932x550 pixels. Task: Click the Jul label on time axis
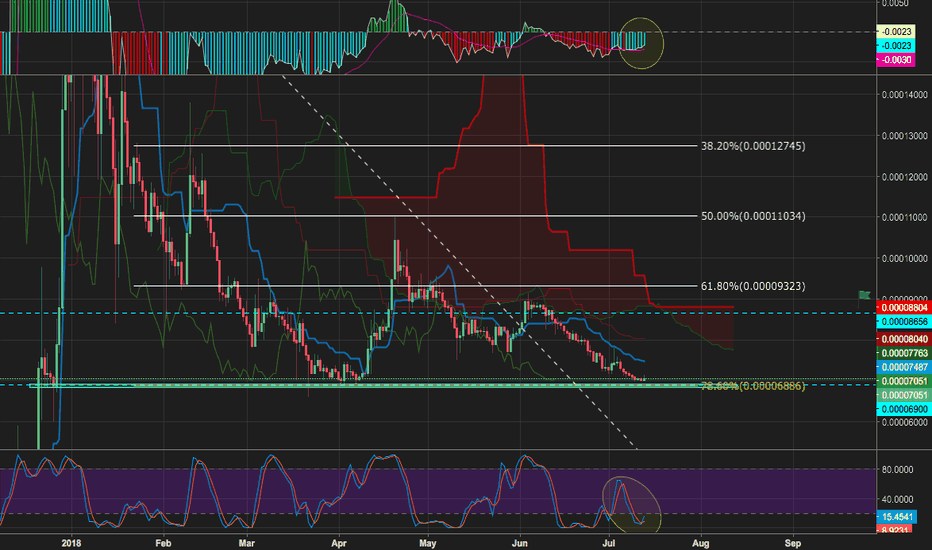click(x=609, y=543)
